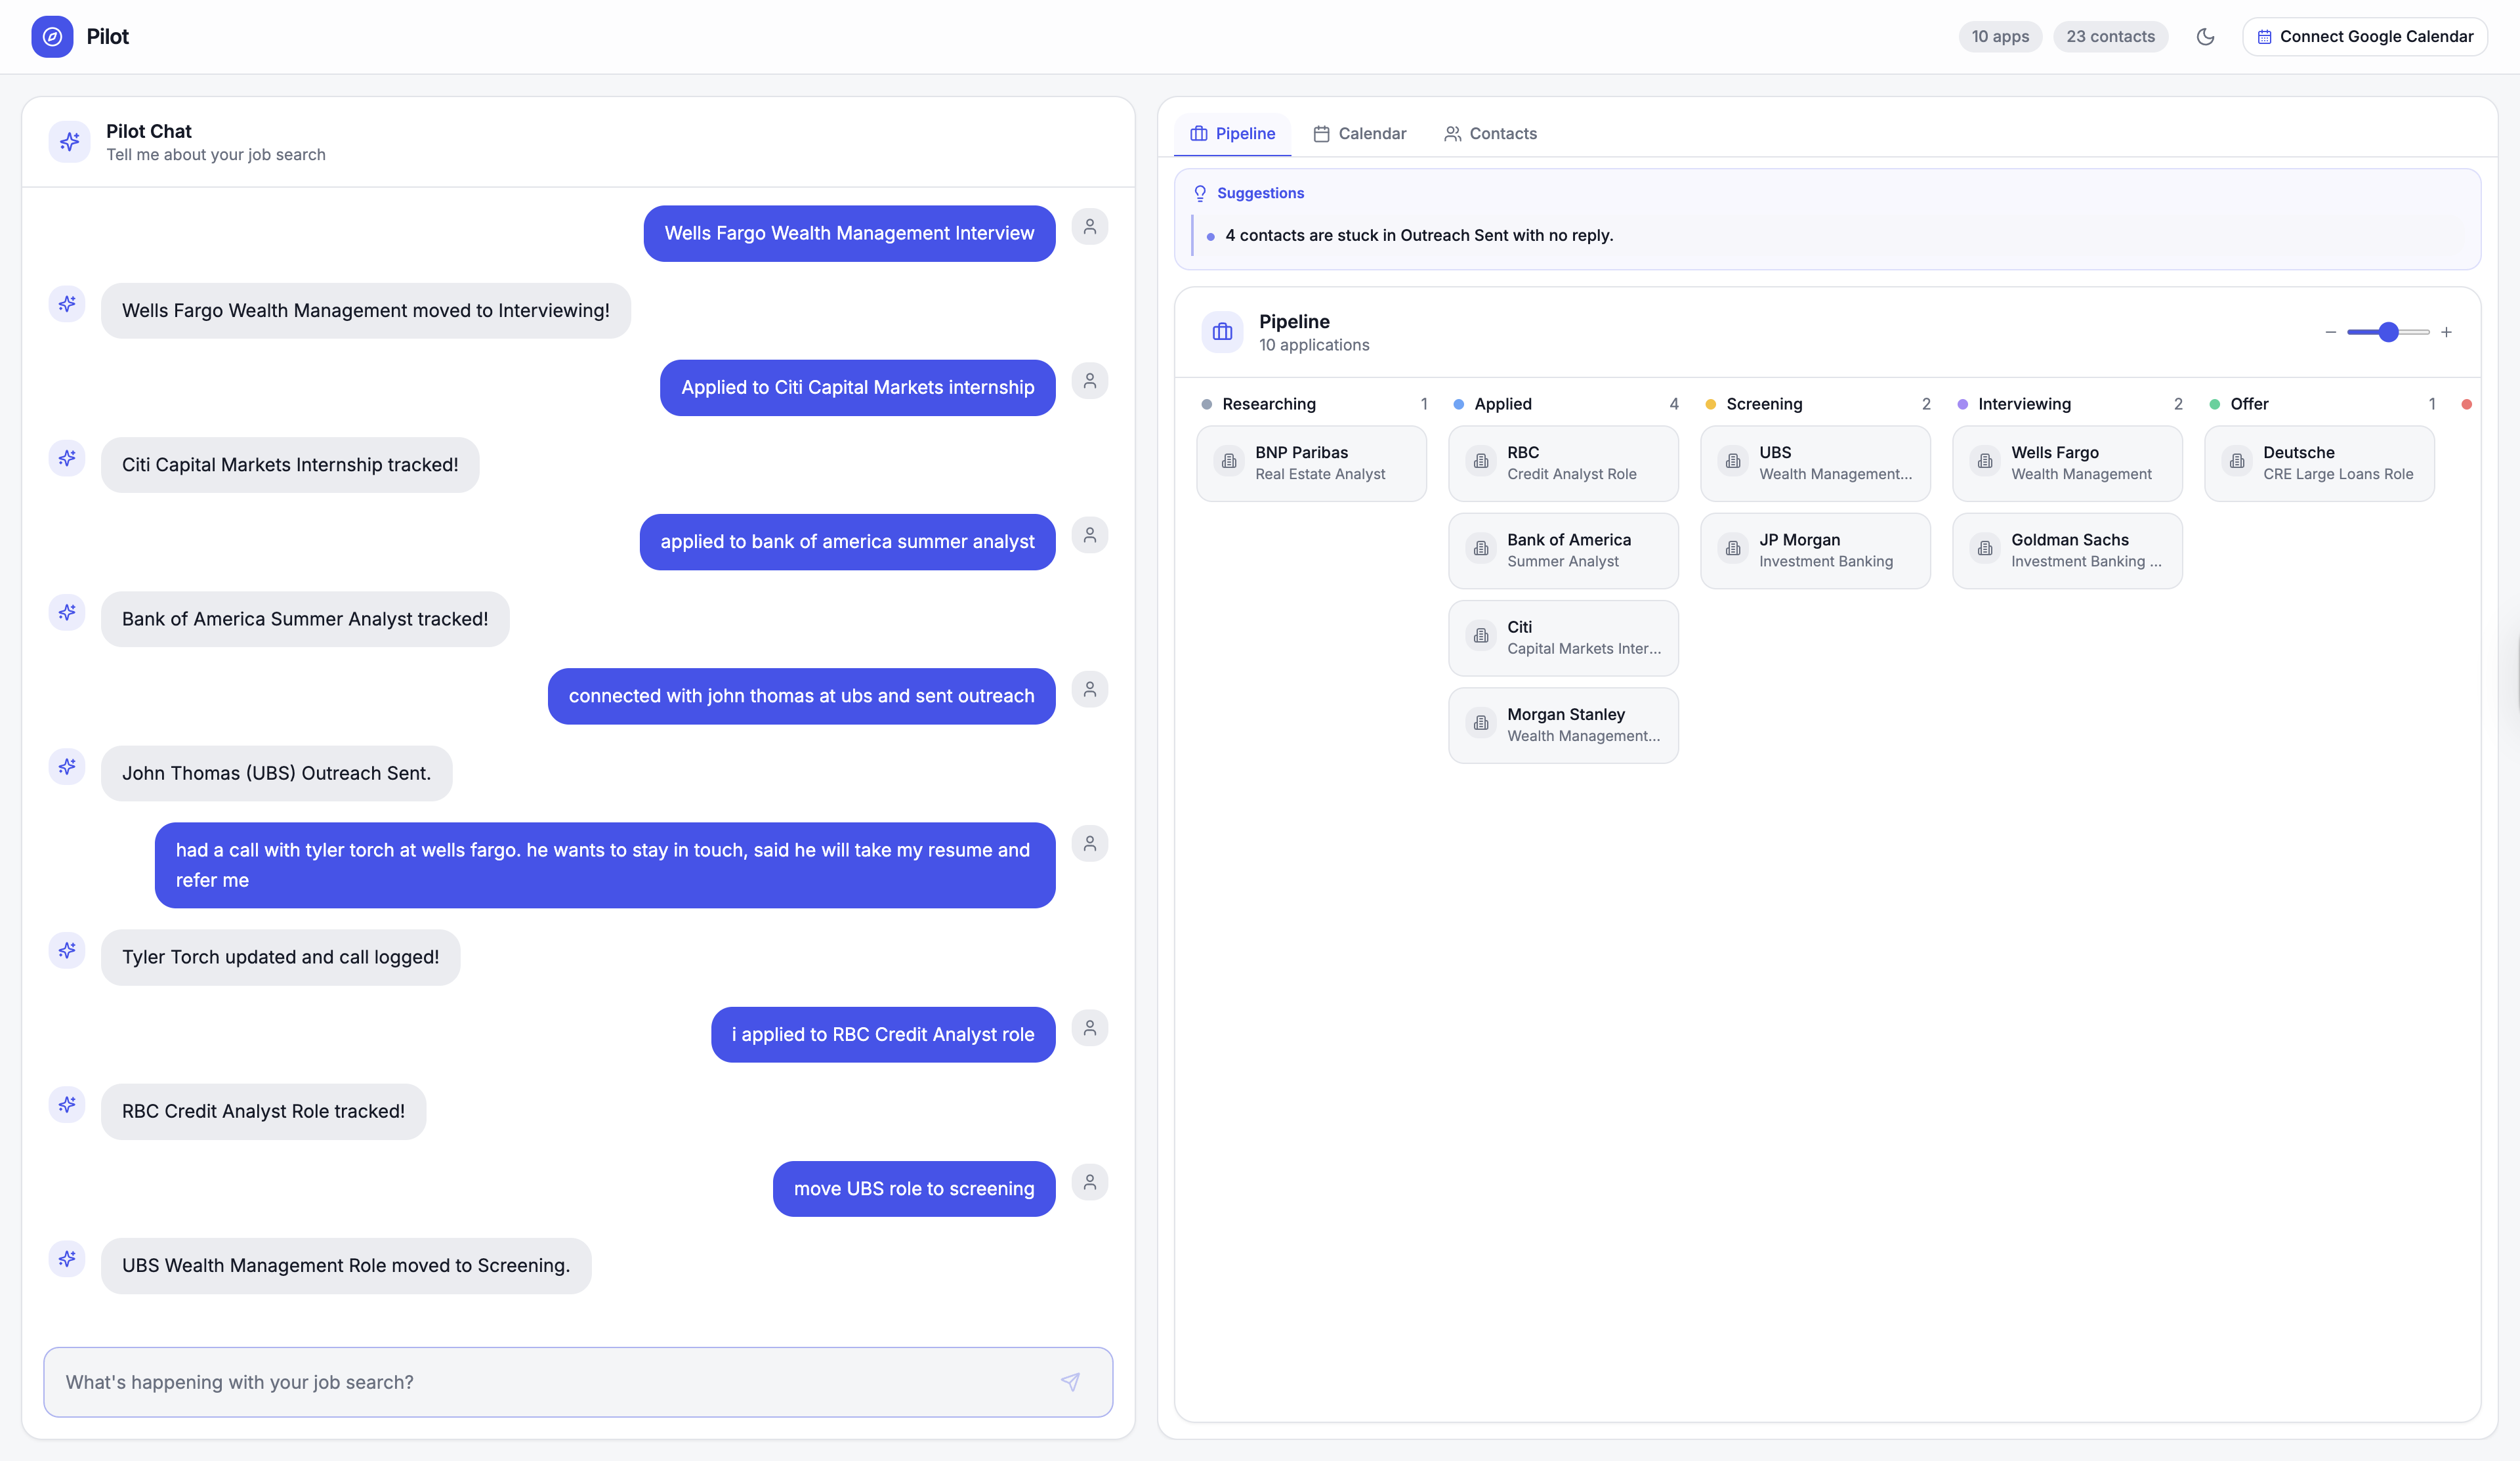Switch to the Calendar tab
This screenshot has height=1461, width=2520.
coord(1359,134)
